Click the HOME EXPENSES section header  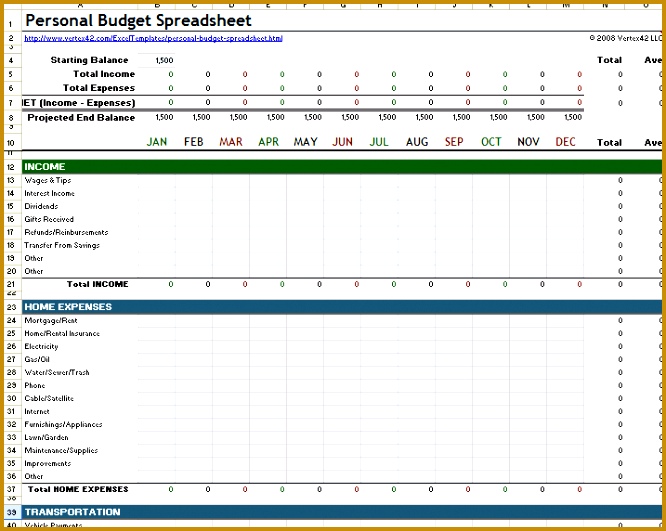tap(342, 307)
